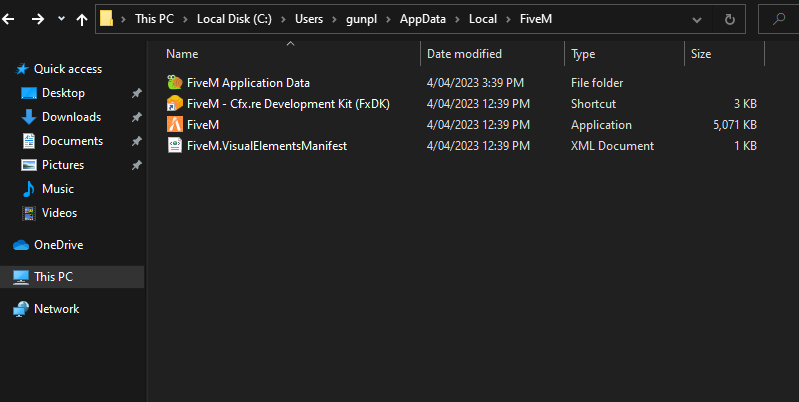Go back with the left arrow
This screenshot has width=799, height=402.
tap(9, 19)
